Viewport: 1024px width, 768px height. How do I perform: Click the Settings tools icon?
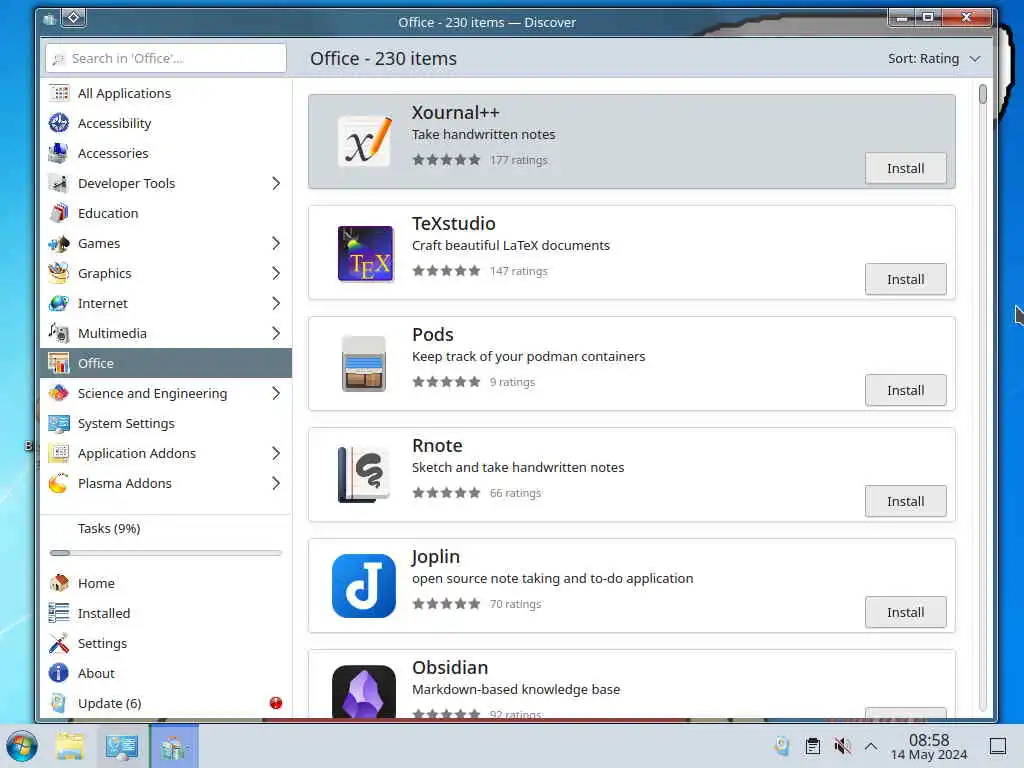tap(59, 643)
